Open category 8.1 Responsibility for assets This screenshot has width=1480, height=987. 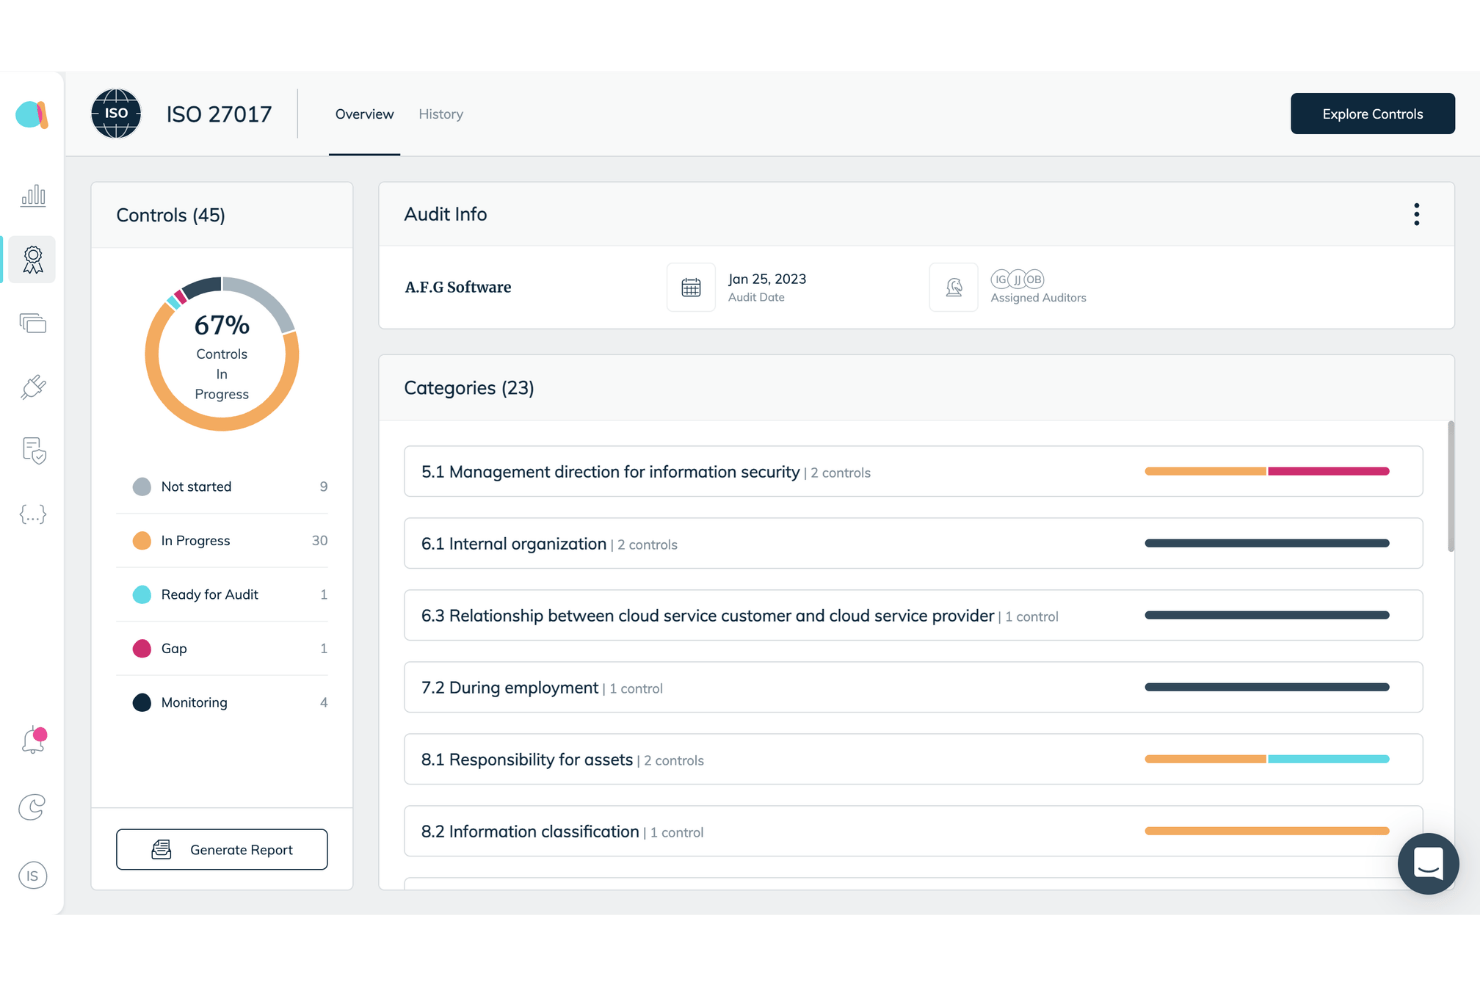coord(913,759)
